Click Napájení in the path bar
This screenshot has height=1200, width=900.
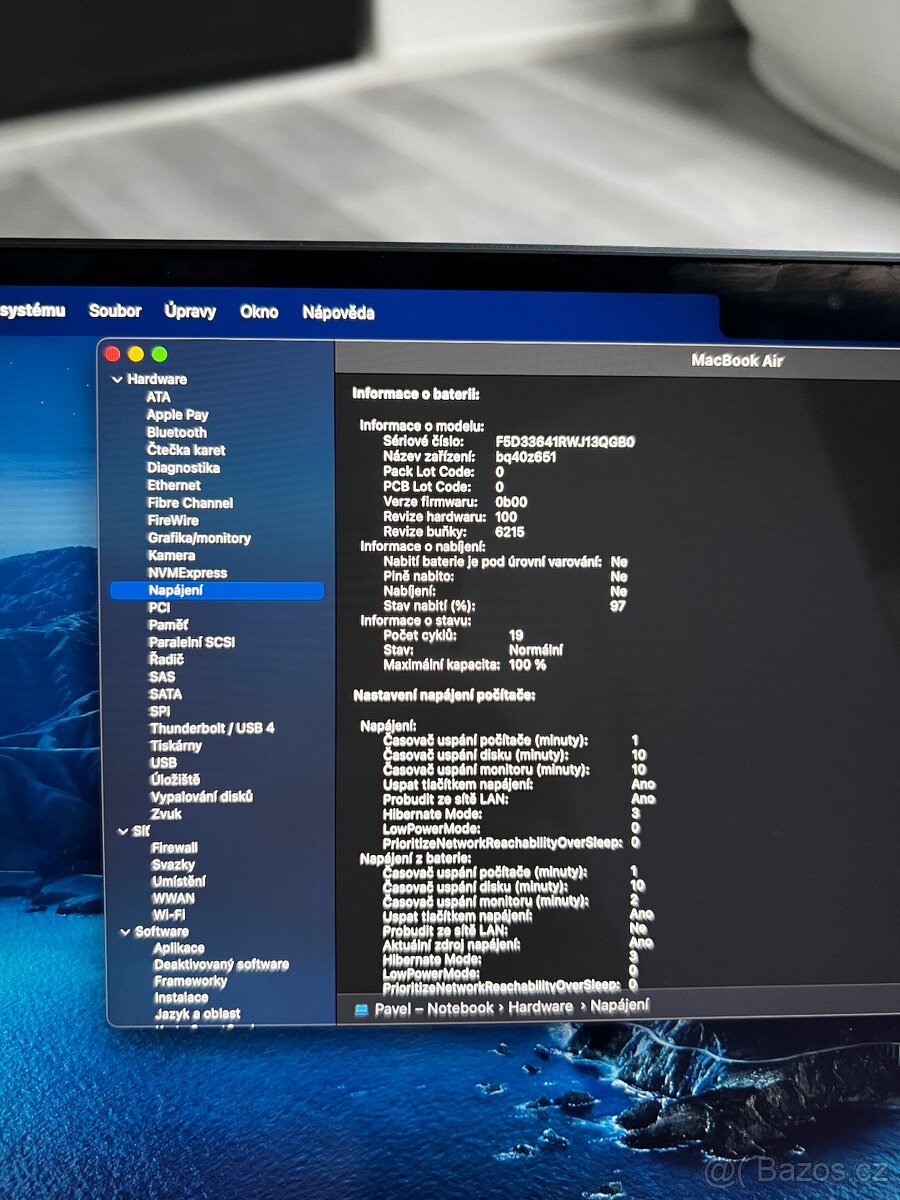coord(620,1005)
